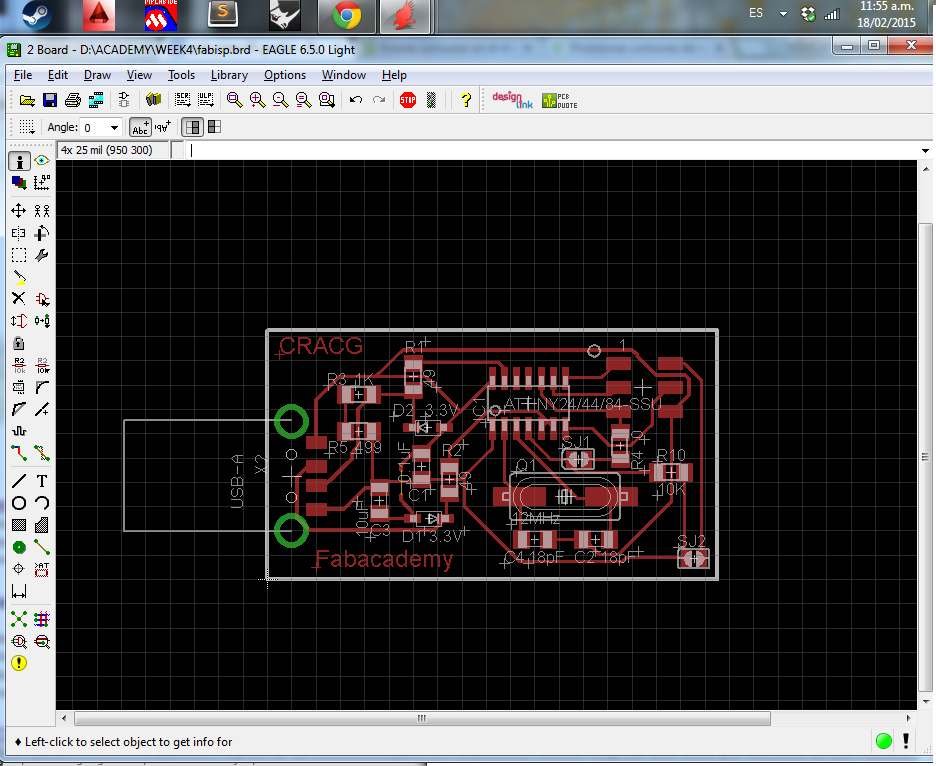Run the Ratsnest tool
The image size is (936, 766).
click(x=19, y=619)
